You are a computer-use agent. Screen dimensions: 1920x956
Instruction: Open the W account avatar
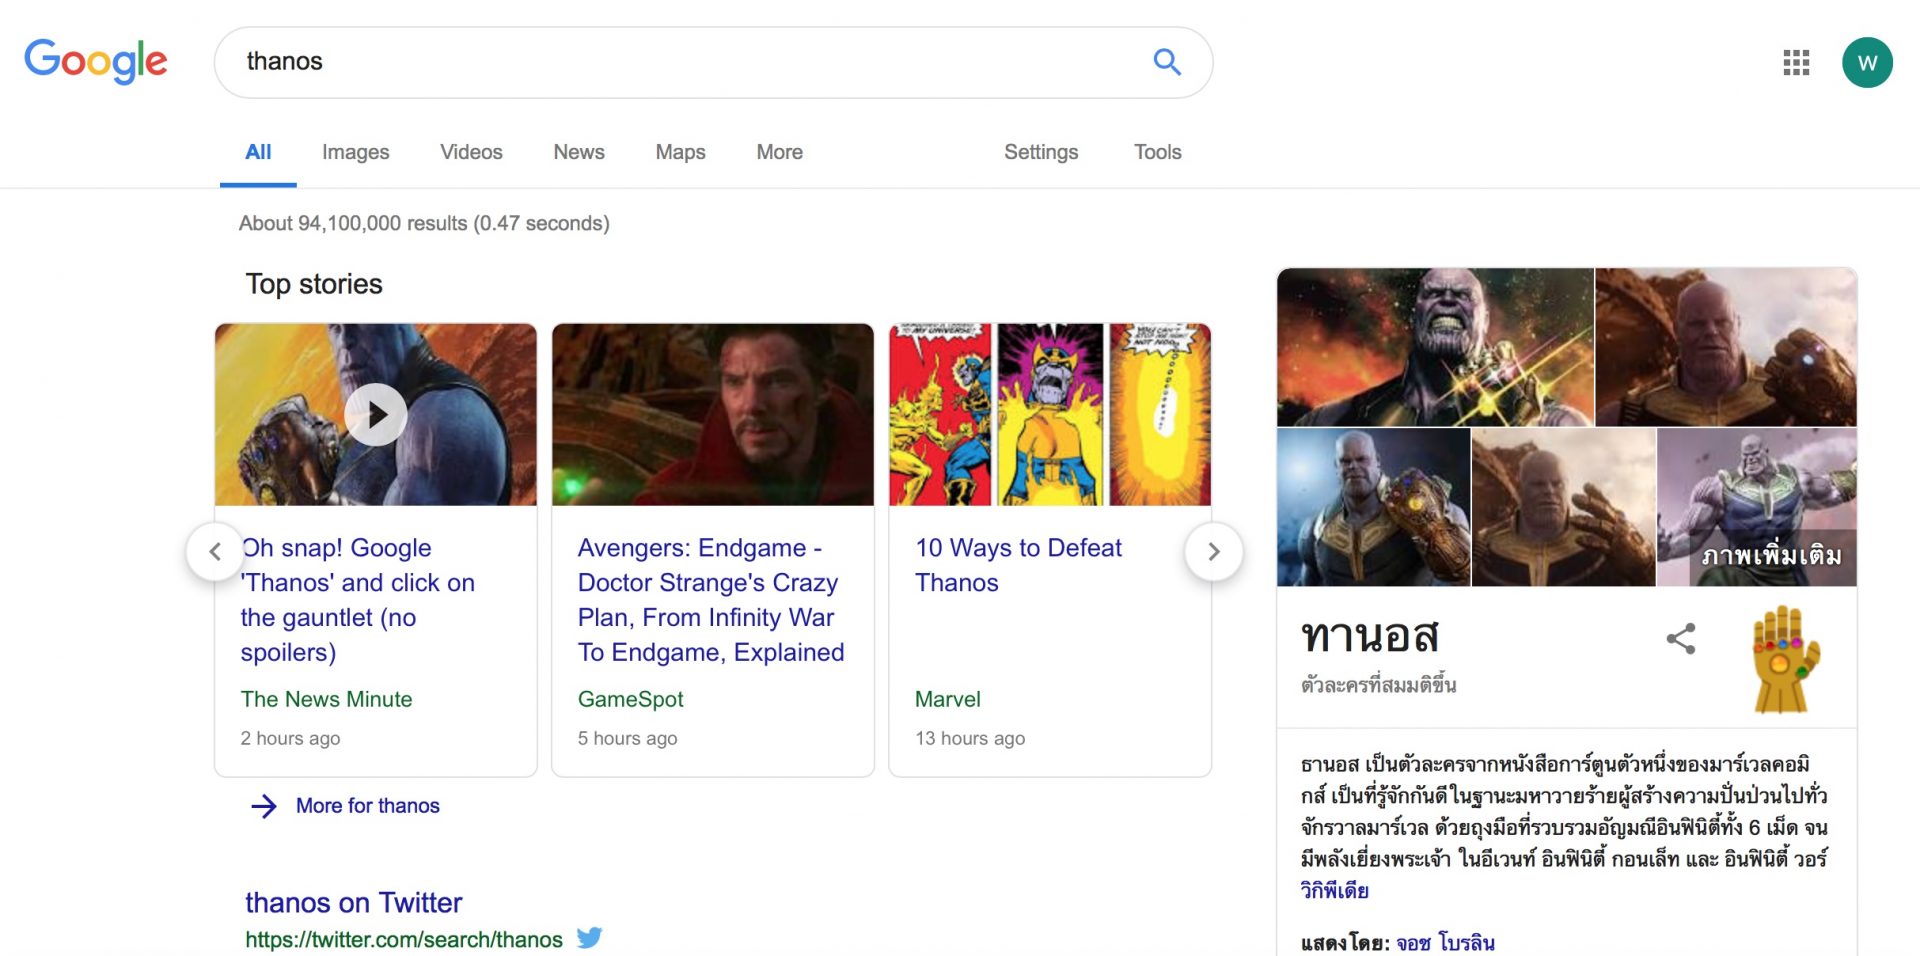[1867, 62]
